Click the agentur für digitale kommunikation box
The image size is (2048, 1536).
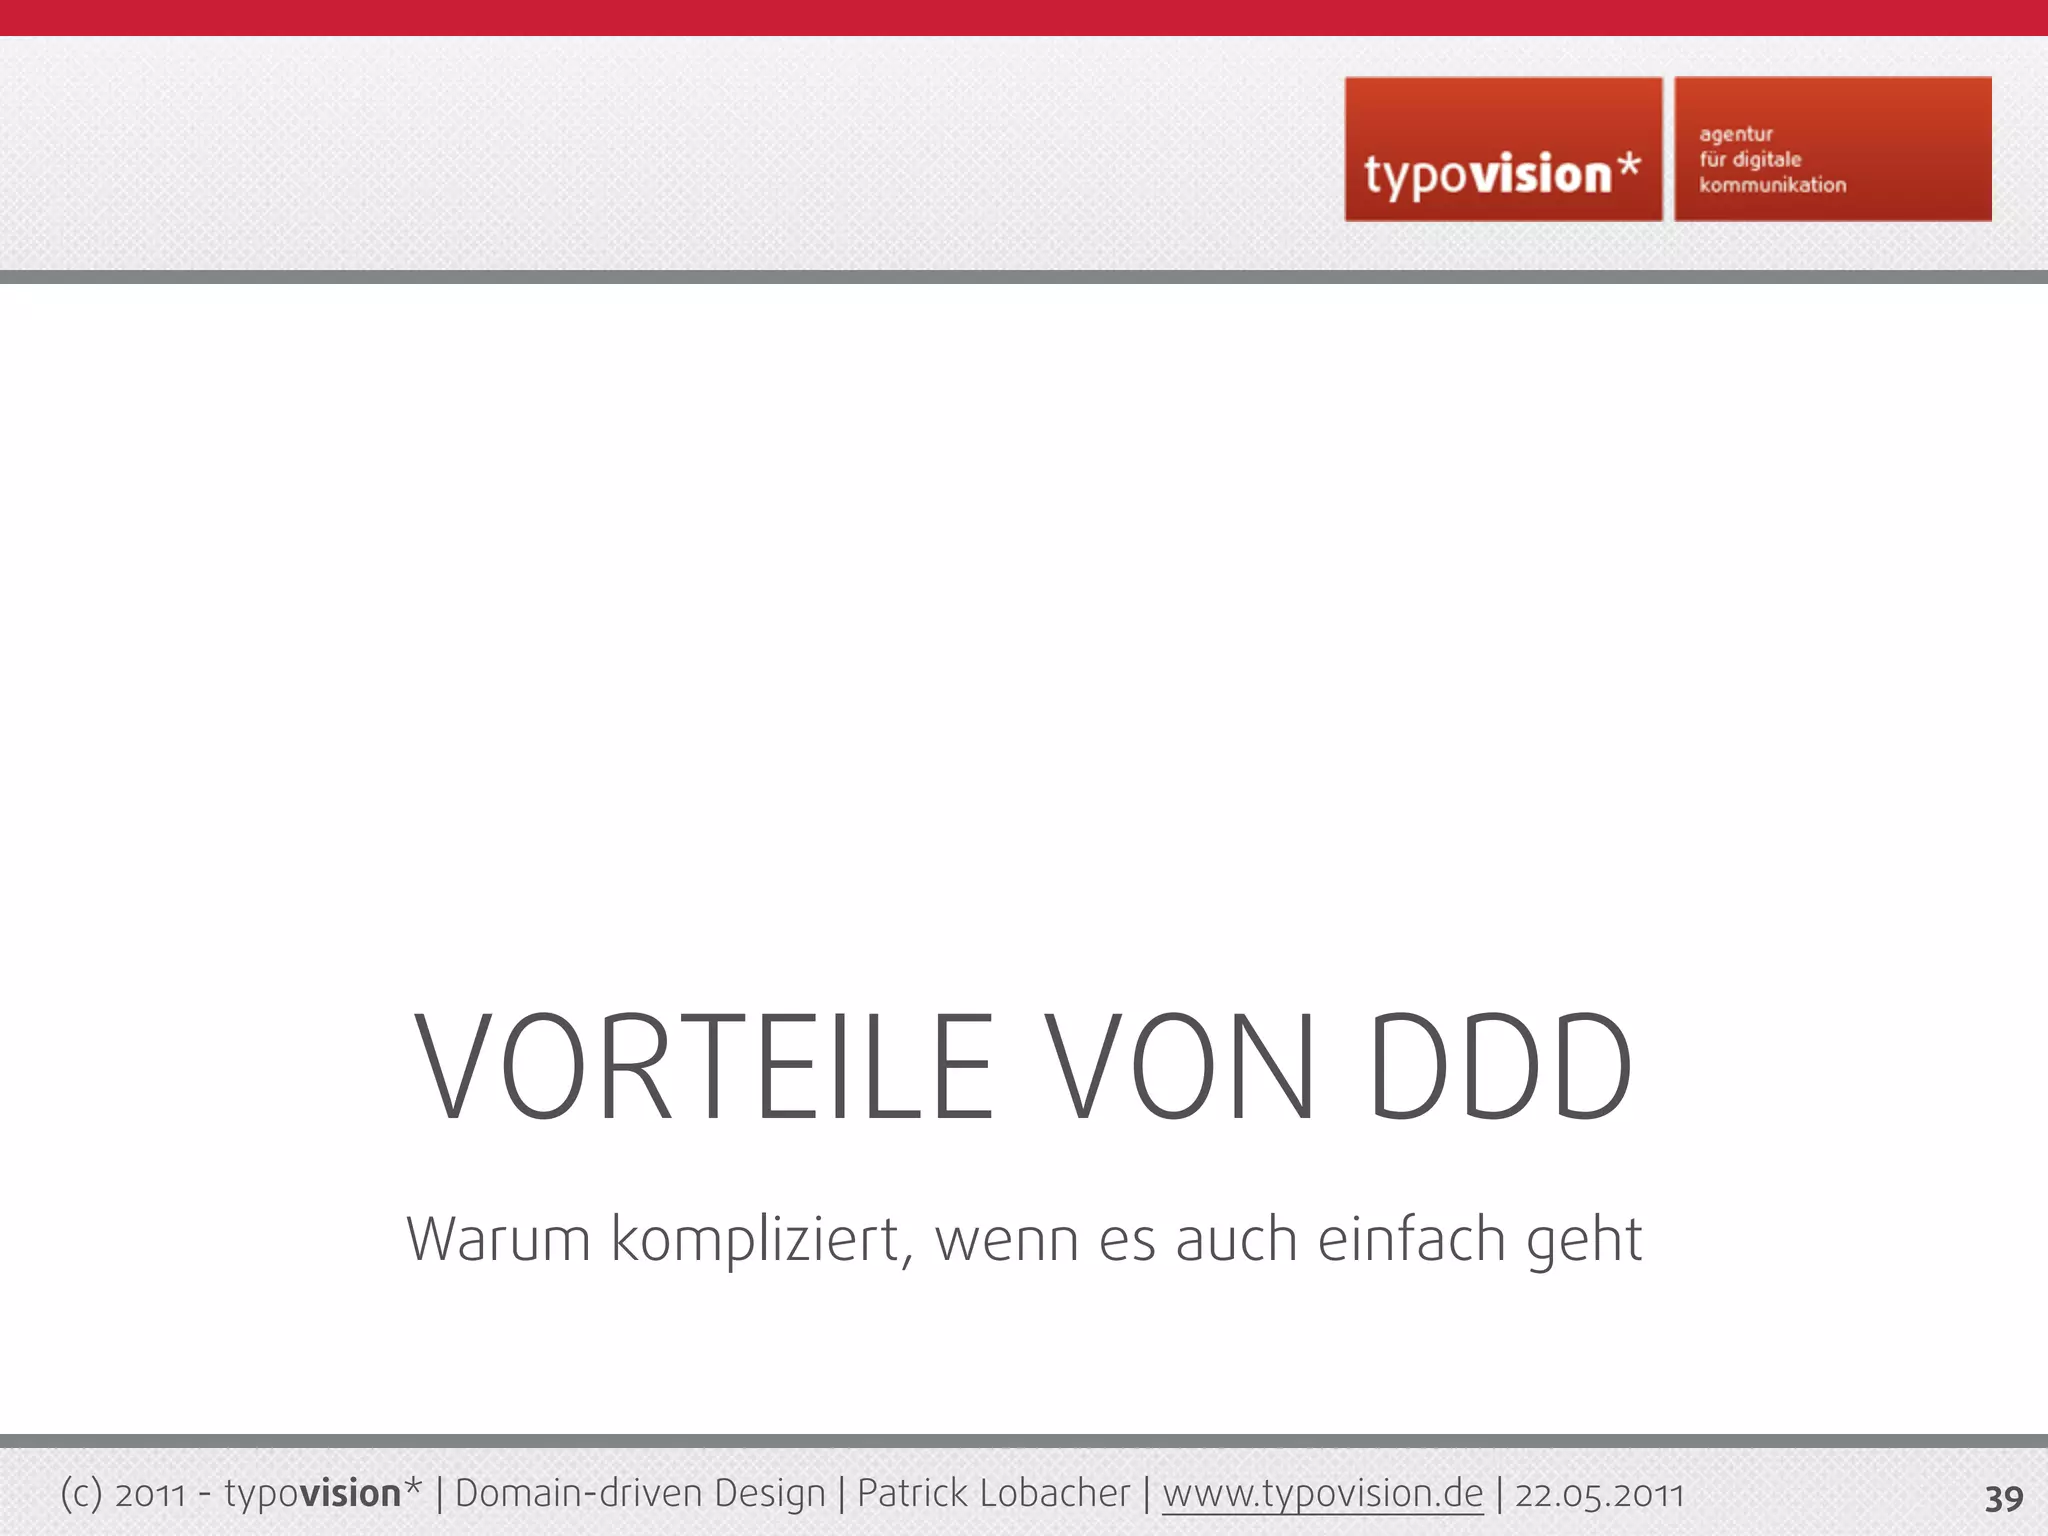point(1833,149)
